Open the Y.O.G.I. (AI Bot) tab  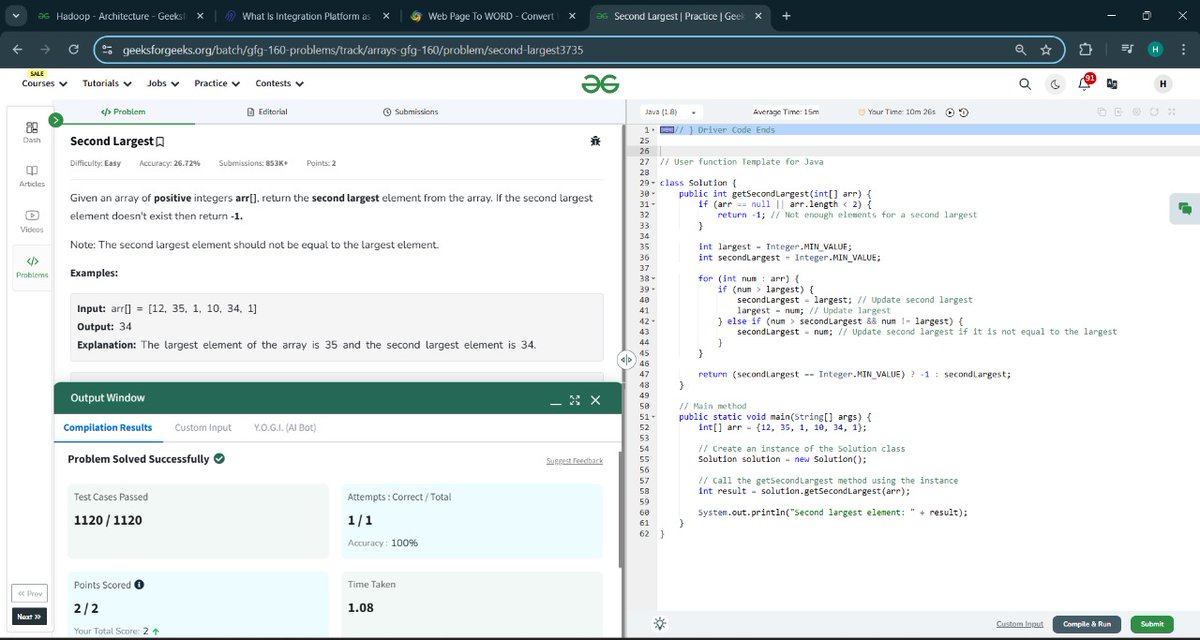click(285, 428)
